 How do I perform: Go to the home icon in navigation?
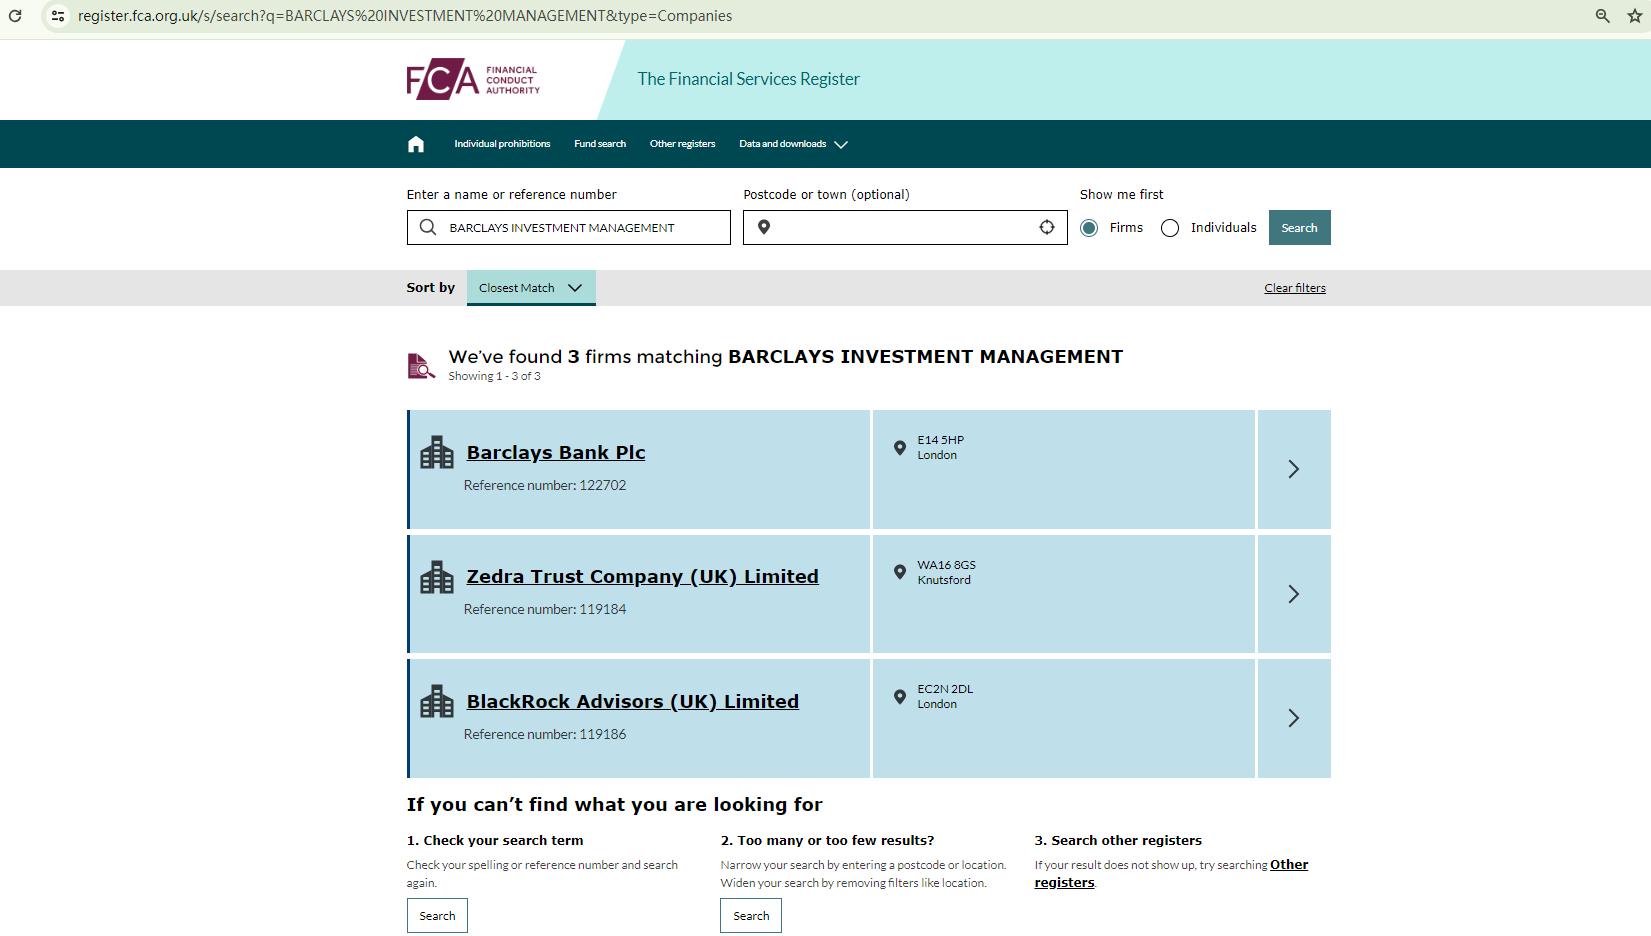point(416,144)
